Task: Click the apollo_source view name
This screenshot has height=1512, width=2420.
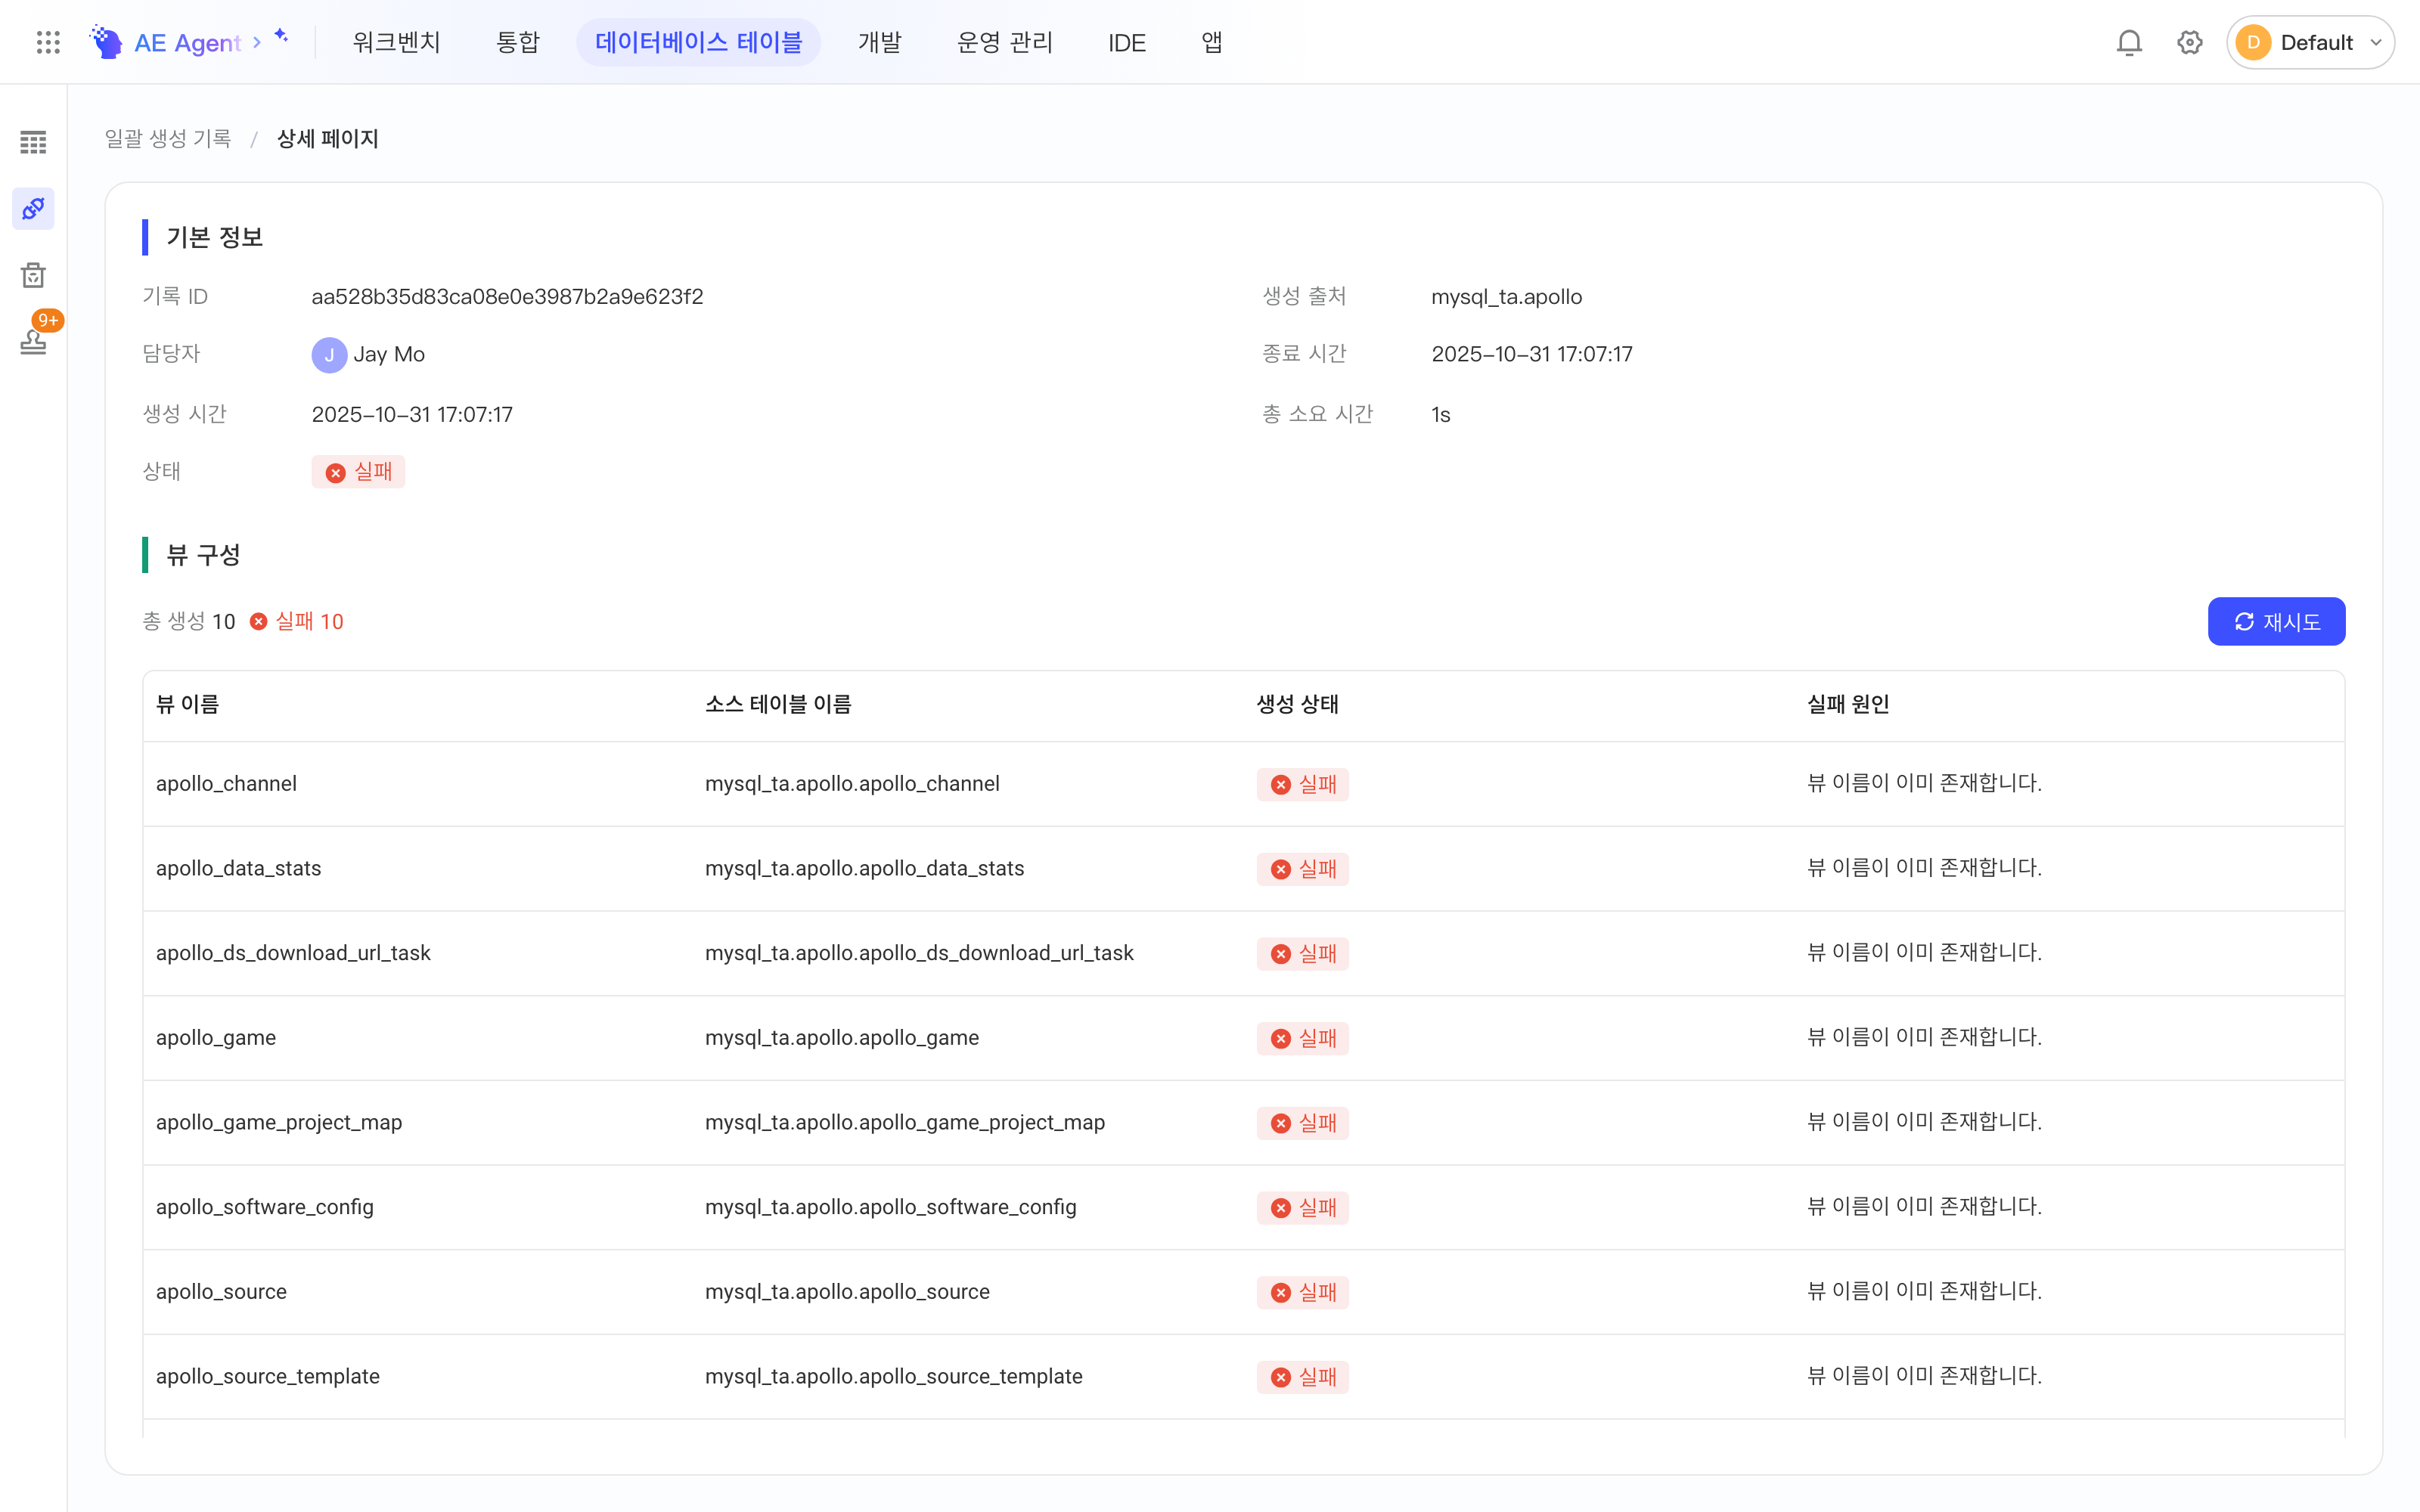Action: coord(221,1291)
